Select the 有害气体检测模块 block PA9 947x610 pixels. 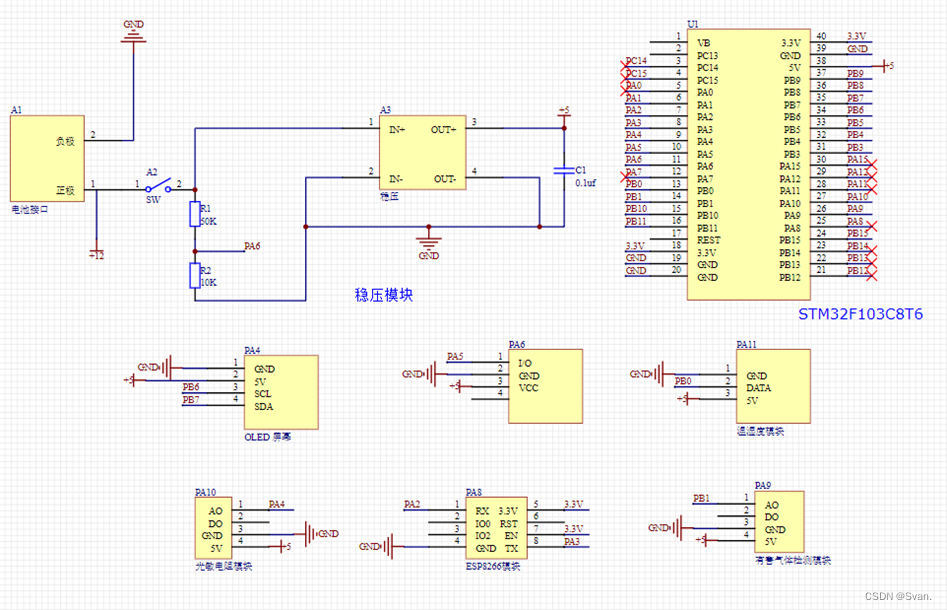780,522
